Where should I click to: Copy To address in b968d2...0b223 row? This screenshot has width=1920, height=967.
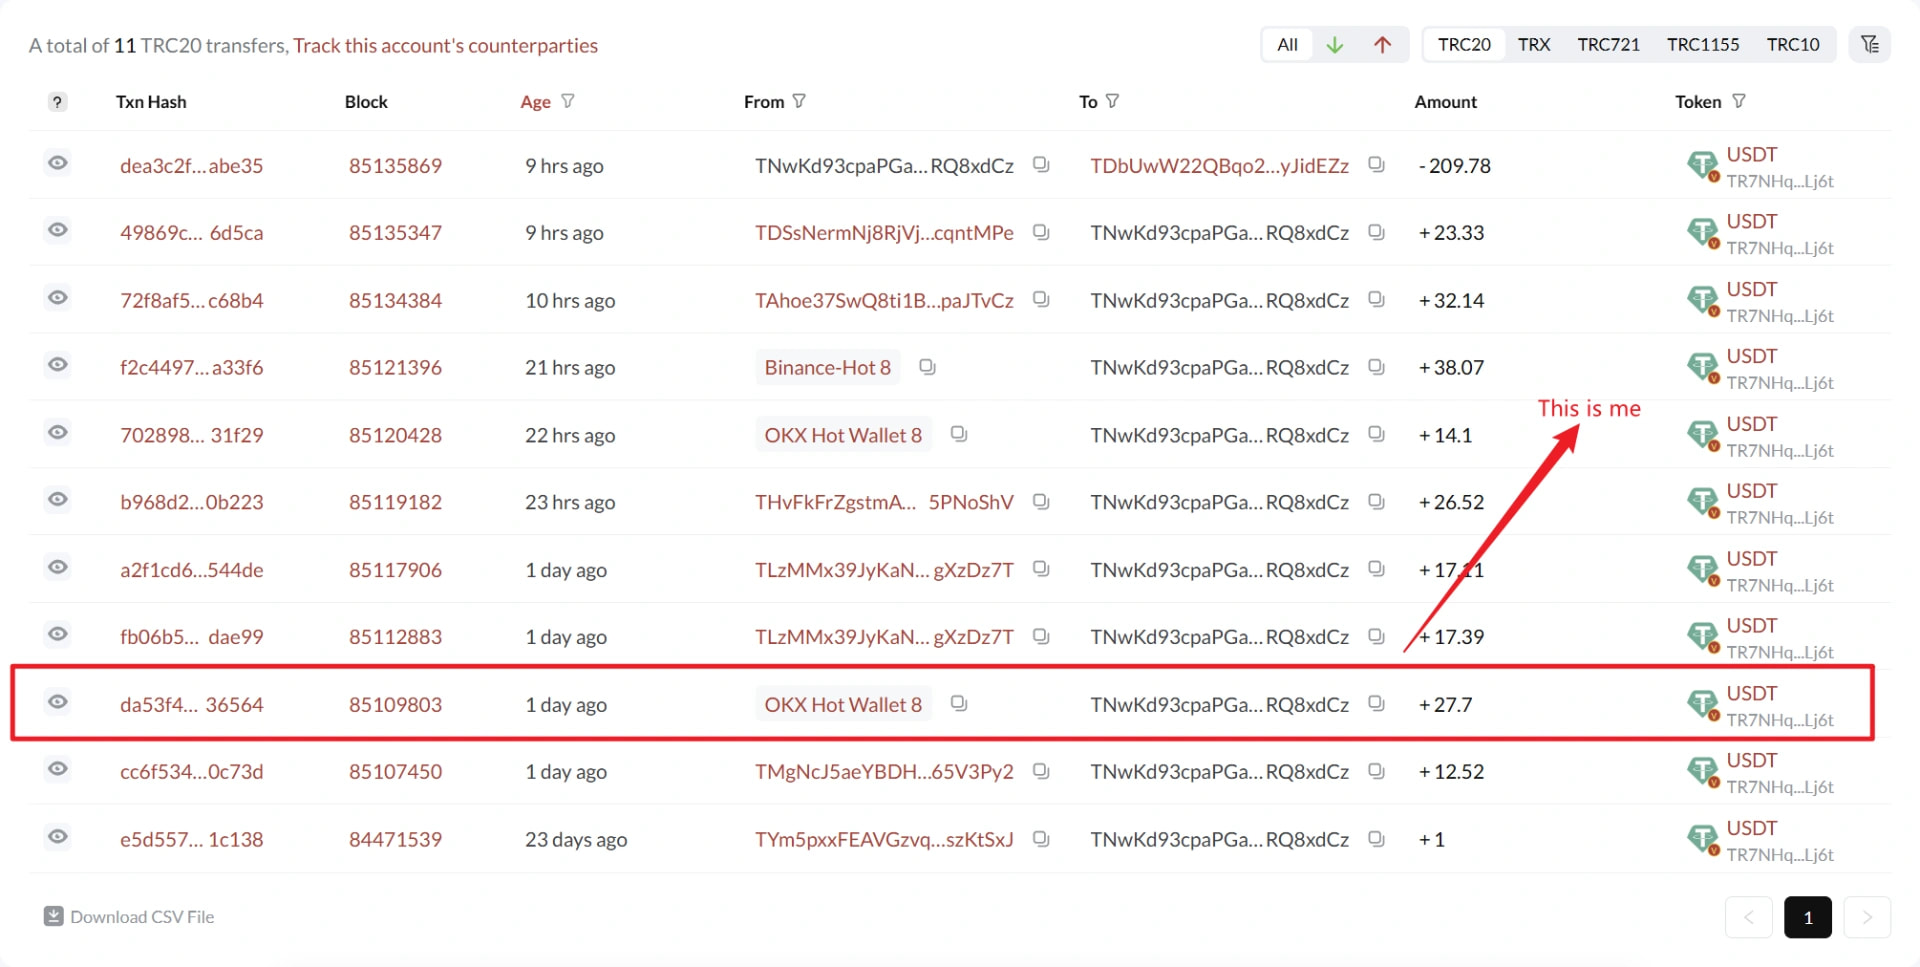click(1376, 501)
